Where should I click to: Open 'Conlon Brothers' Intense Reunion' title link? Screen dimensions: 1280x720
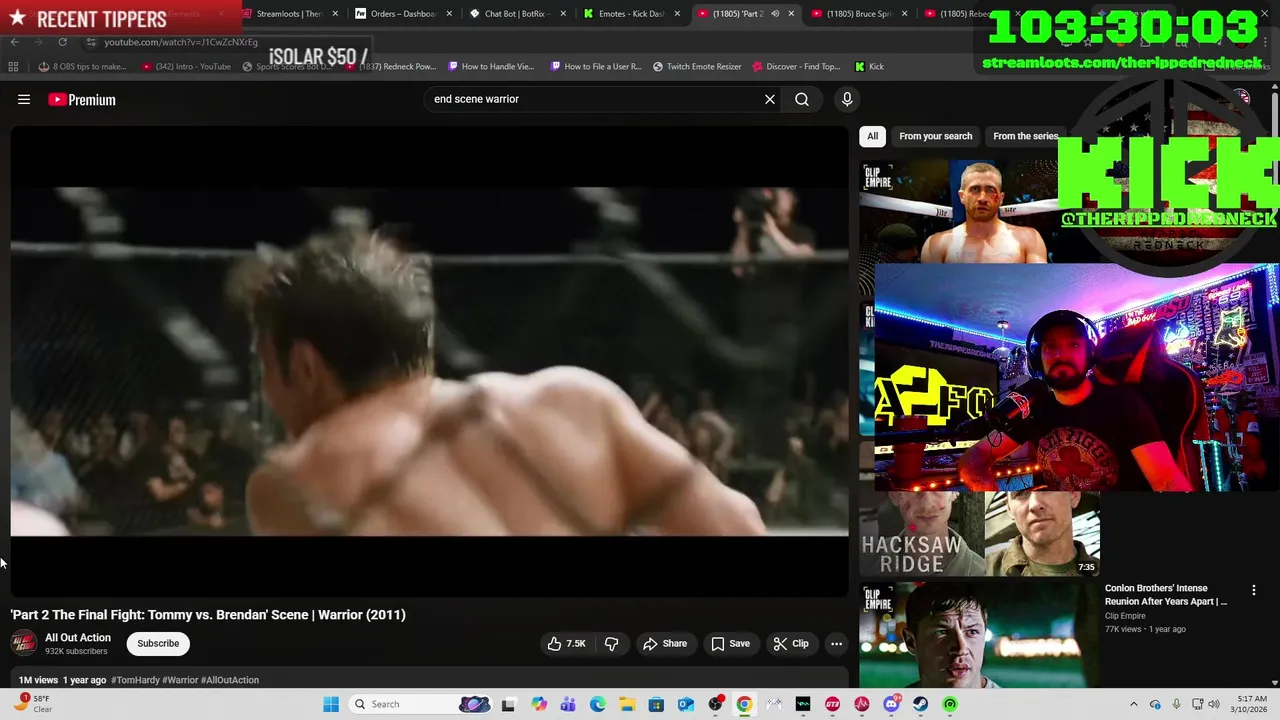point(1166,595)
